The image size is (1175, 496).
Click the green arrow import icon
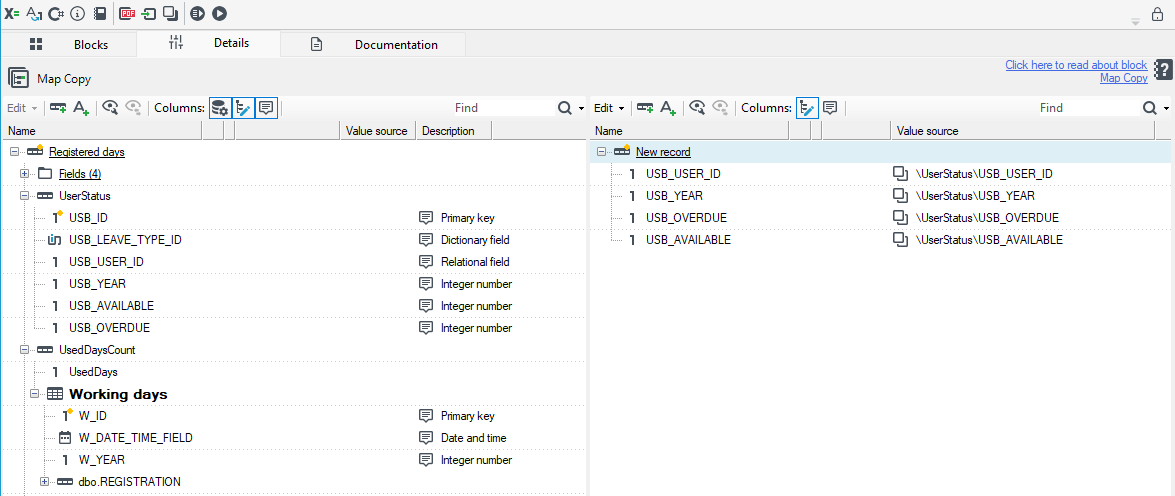[x=149, y=13]
